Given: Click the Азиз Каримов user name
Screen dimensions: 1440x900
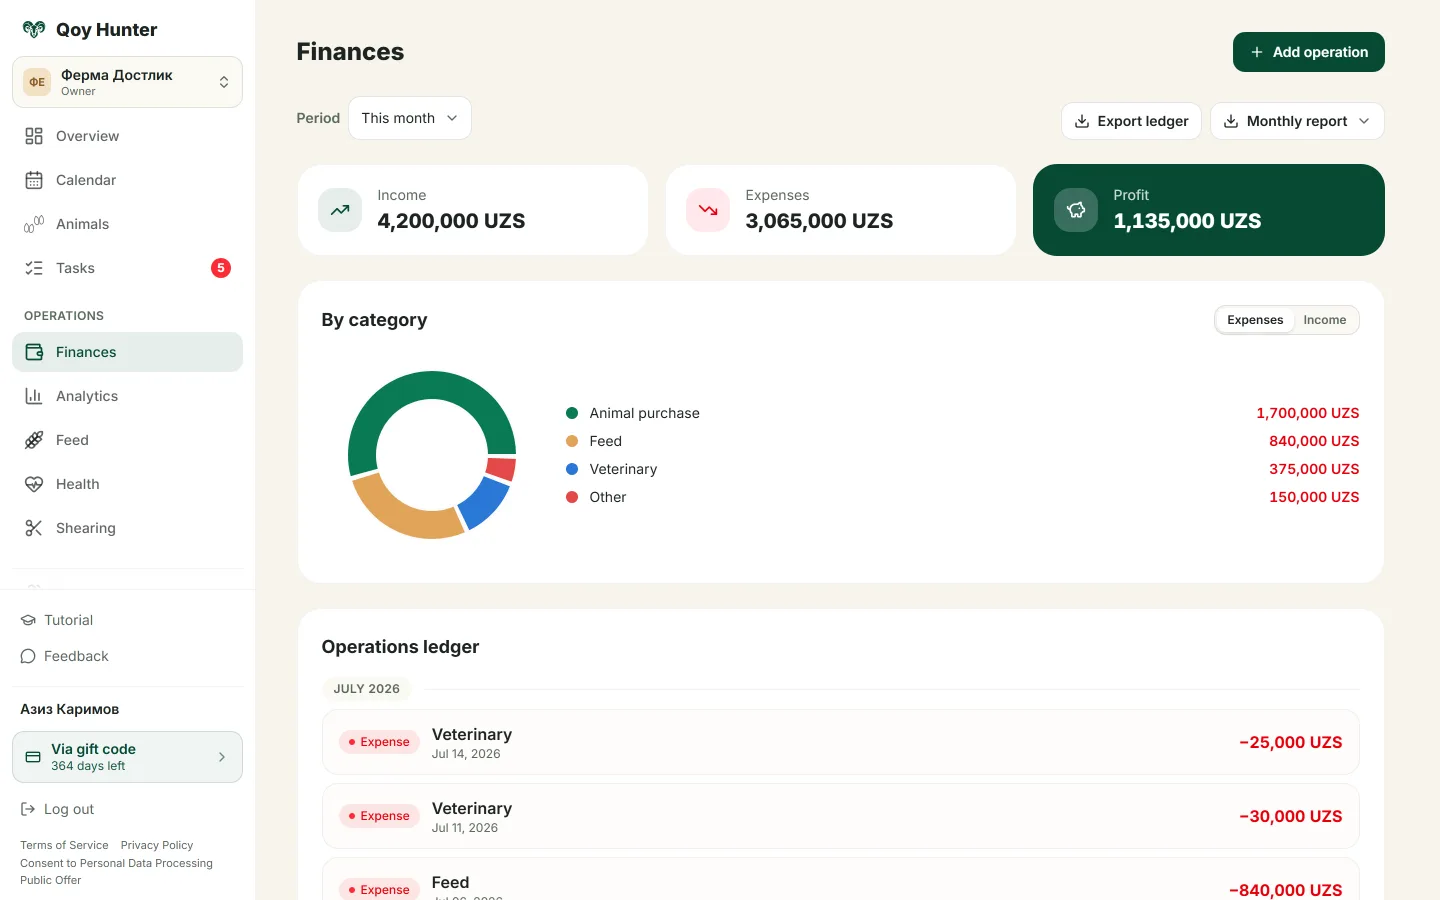Looking at the screenshot, I should [70, 709].
